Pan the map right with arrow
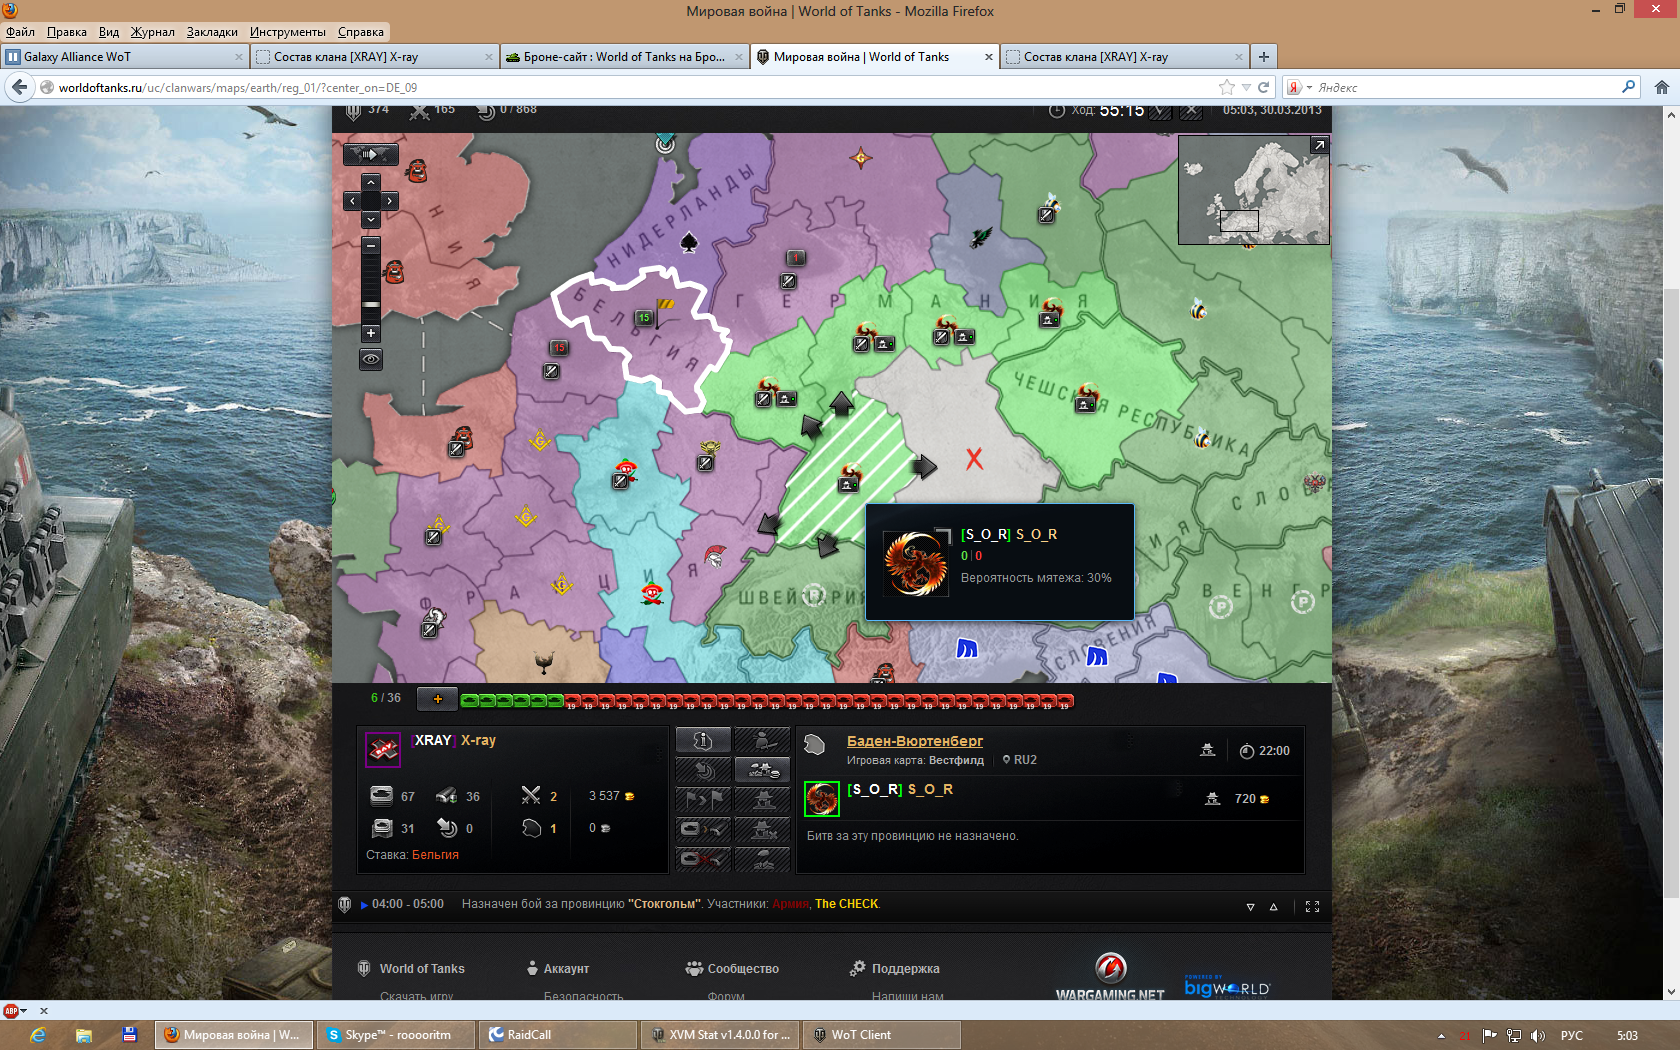Viewport: 1680px width, 1050px height. pyautogui.click(x=390, y=201)
